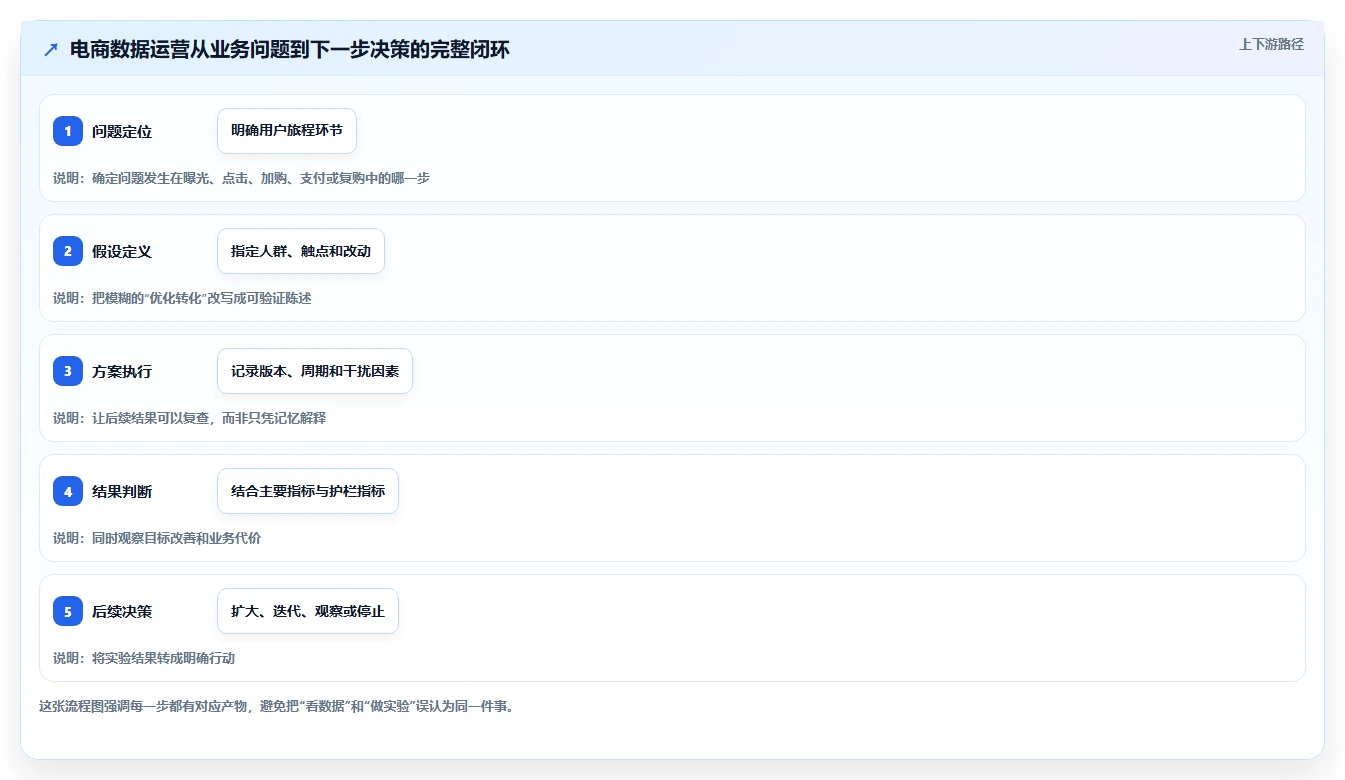Click the 结合主要指标与护栏指标 chip
1345x780 pixels.
click(x=308, y=491)
